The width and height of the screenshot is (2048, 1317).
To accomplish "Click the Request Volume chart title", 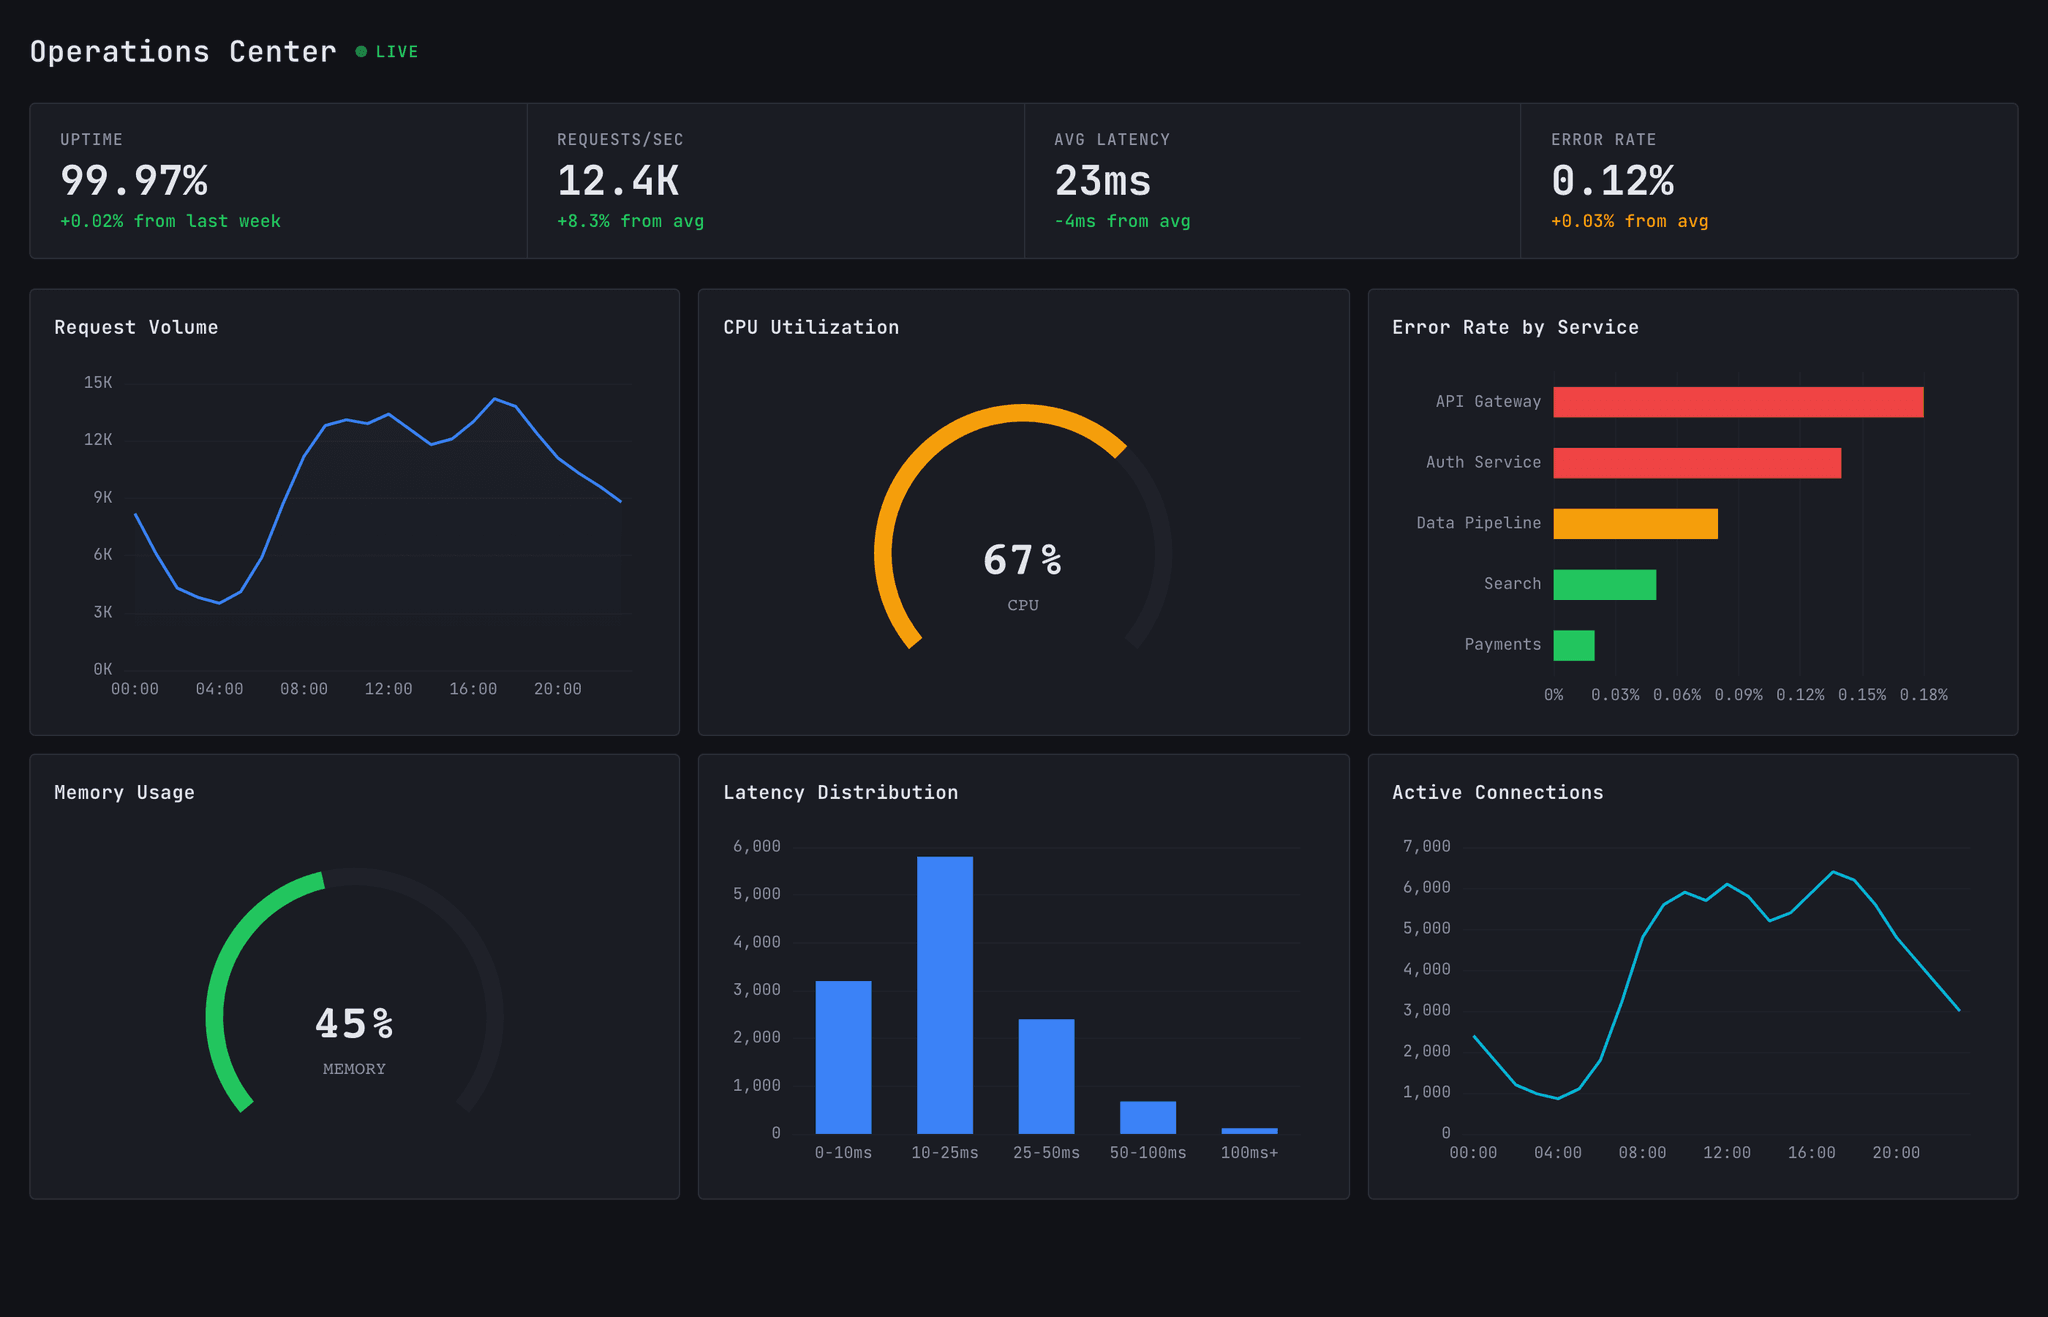I will (136, 326).
